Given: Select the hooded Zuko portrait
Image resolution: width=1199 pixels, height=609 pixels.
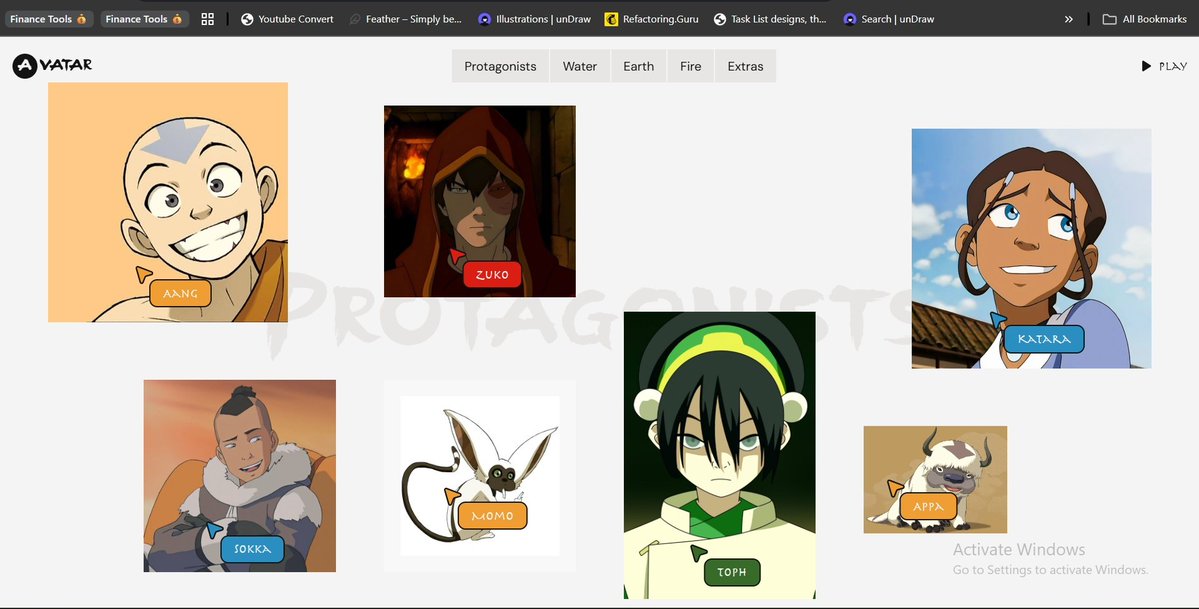Looking at the screenshot, I should (x=479, y=201).
